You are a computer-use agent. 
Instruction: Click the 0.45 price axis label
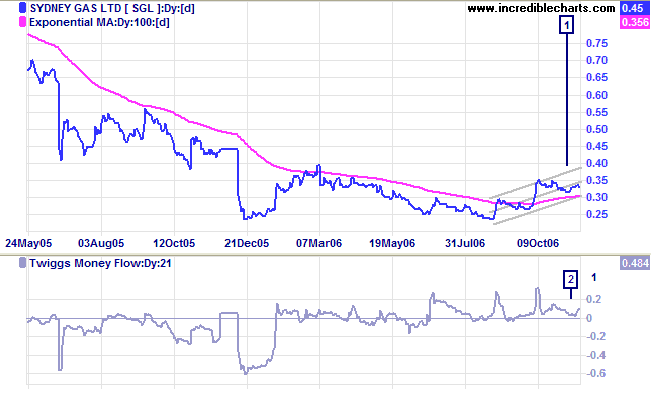pyautogui.click(x=597, y=146)
